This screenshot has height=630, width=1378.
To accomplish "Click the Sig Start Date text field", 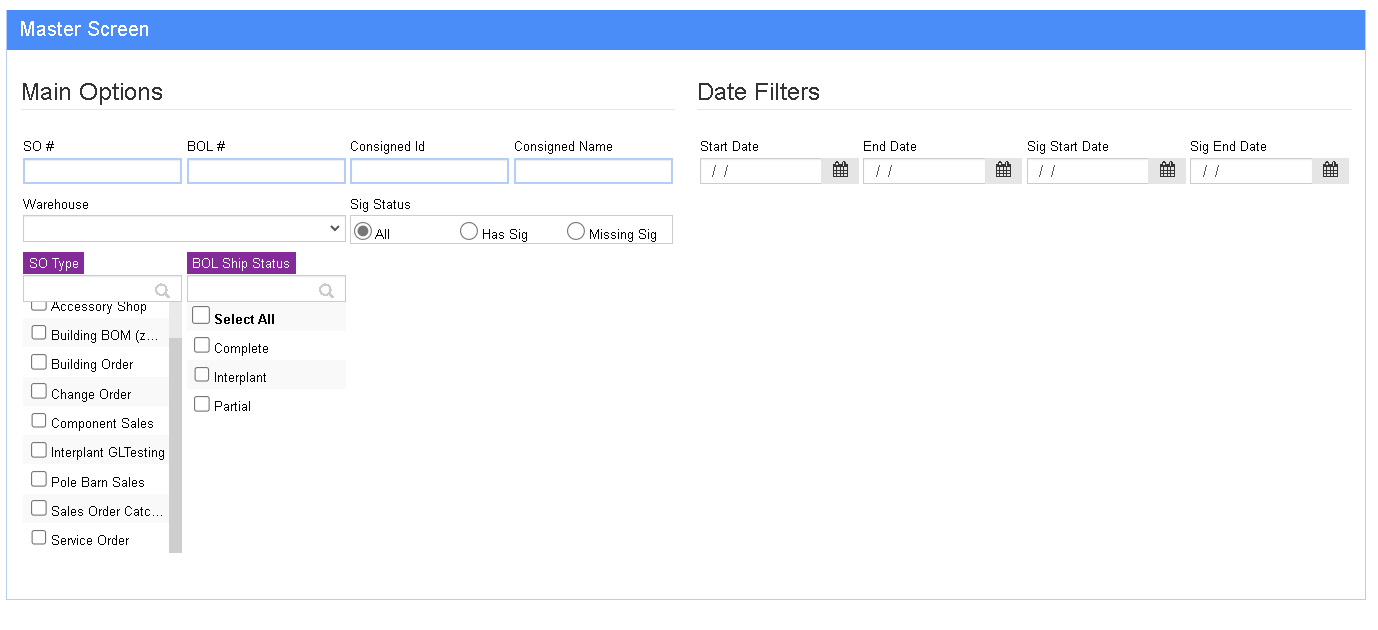I will tap(1088, 171).
